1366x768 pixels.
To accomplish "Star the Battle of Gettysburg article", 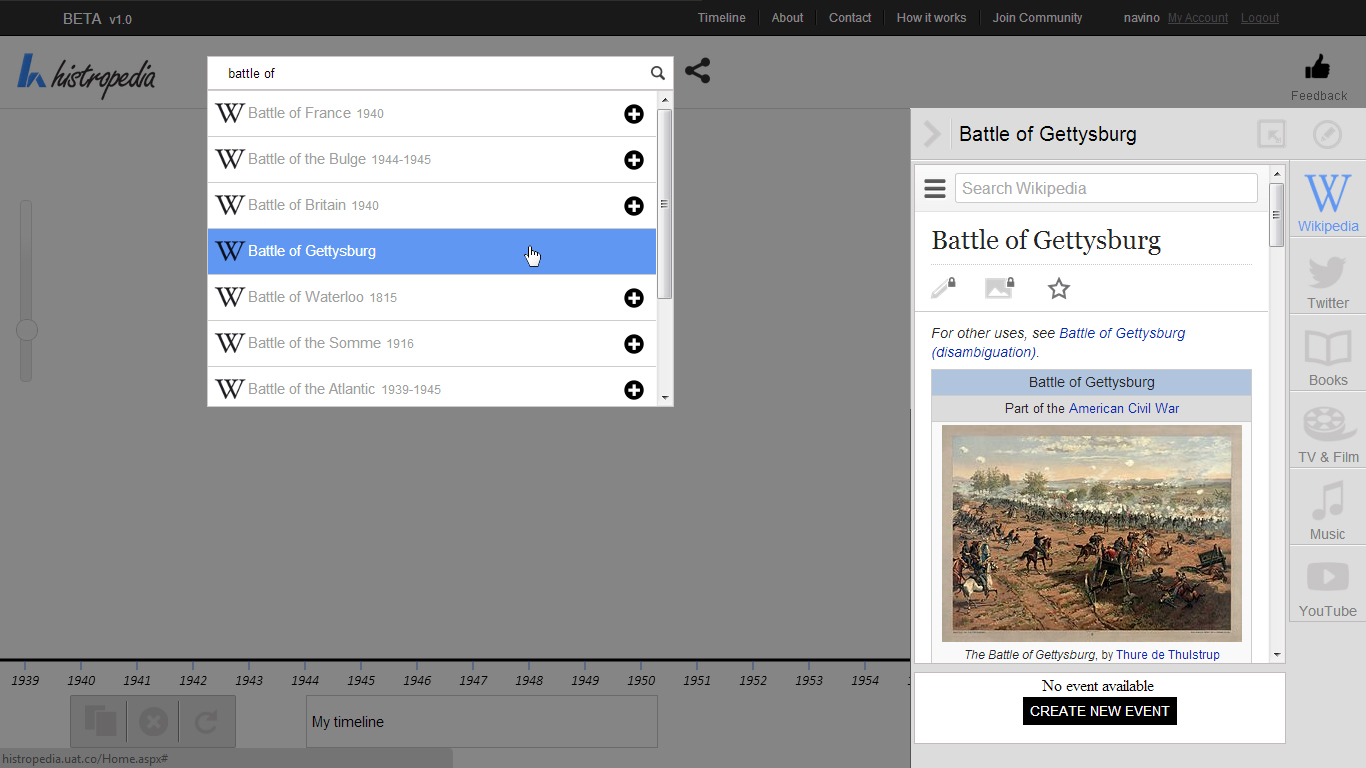I will click(1058, 289).
